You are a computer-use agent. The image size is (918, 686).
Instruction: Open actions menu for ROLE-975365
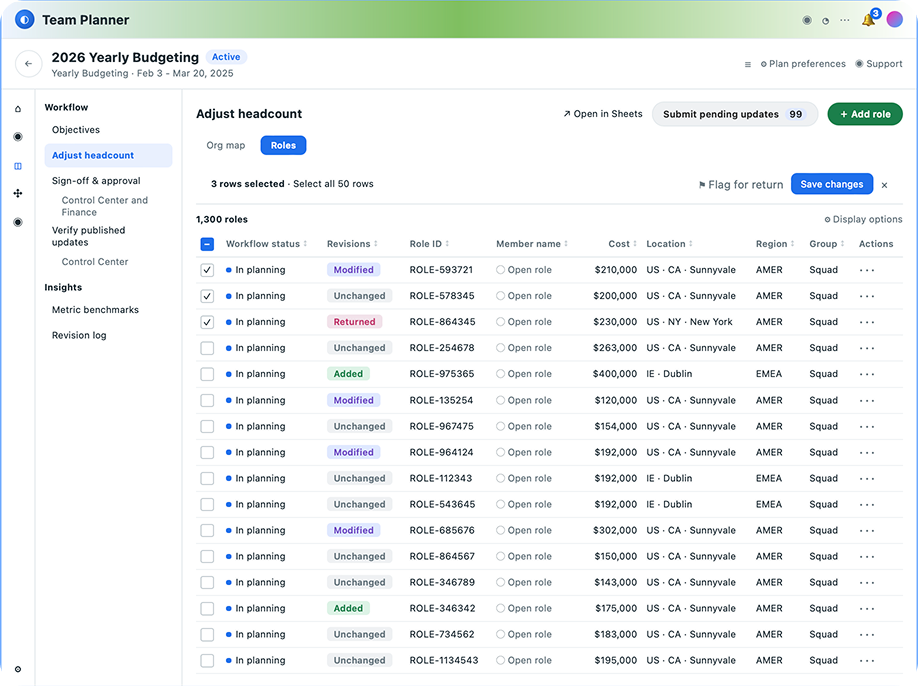coord(867,374)
